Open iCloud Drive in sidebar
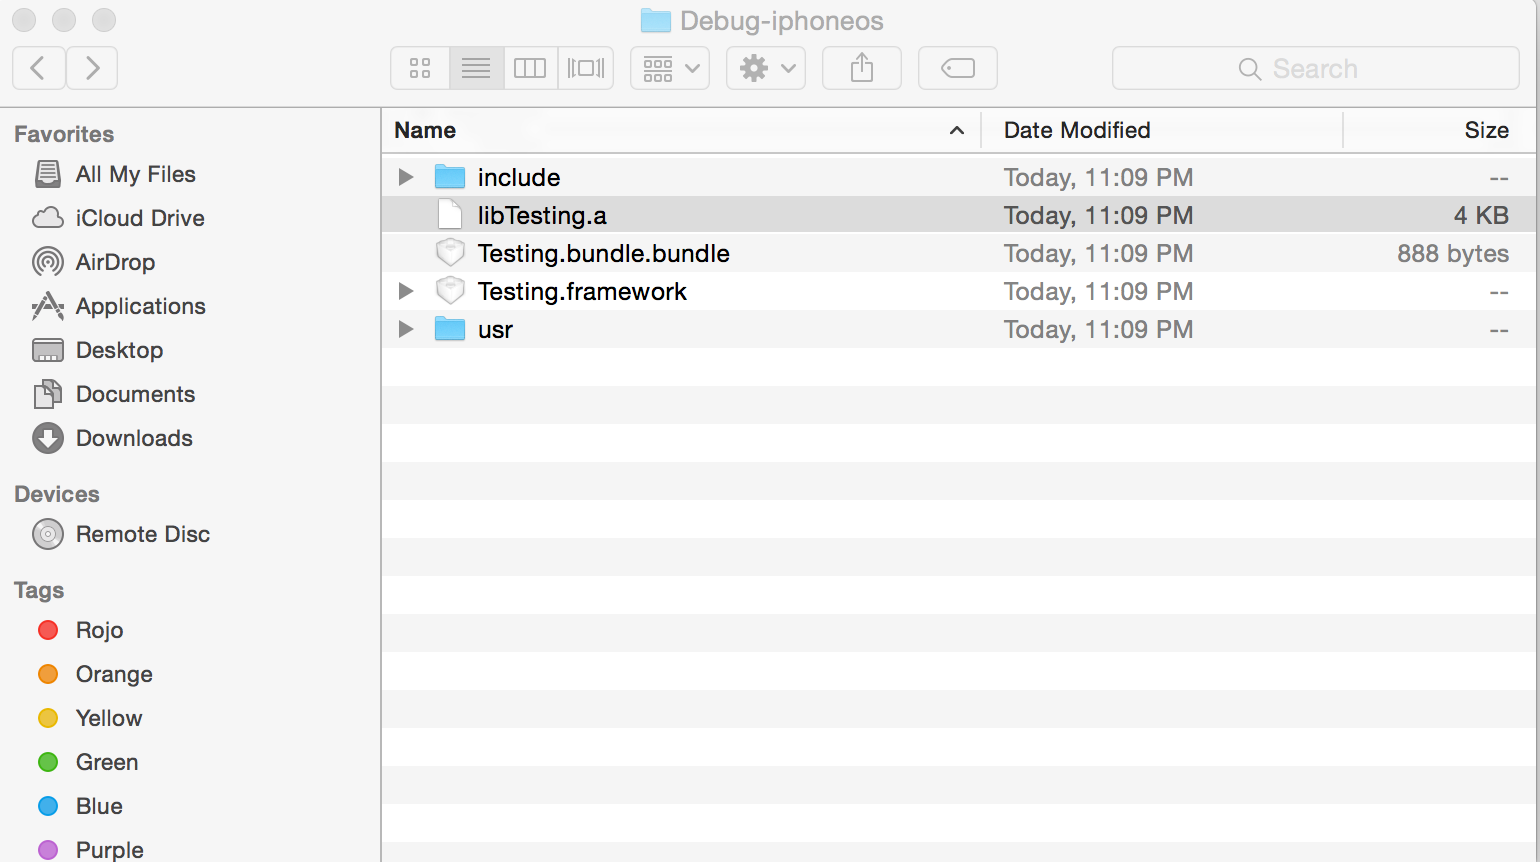Viewport: 1540px width, 862px height. coord(118,218)
